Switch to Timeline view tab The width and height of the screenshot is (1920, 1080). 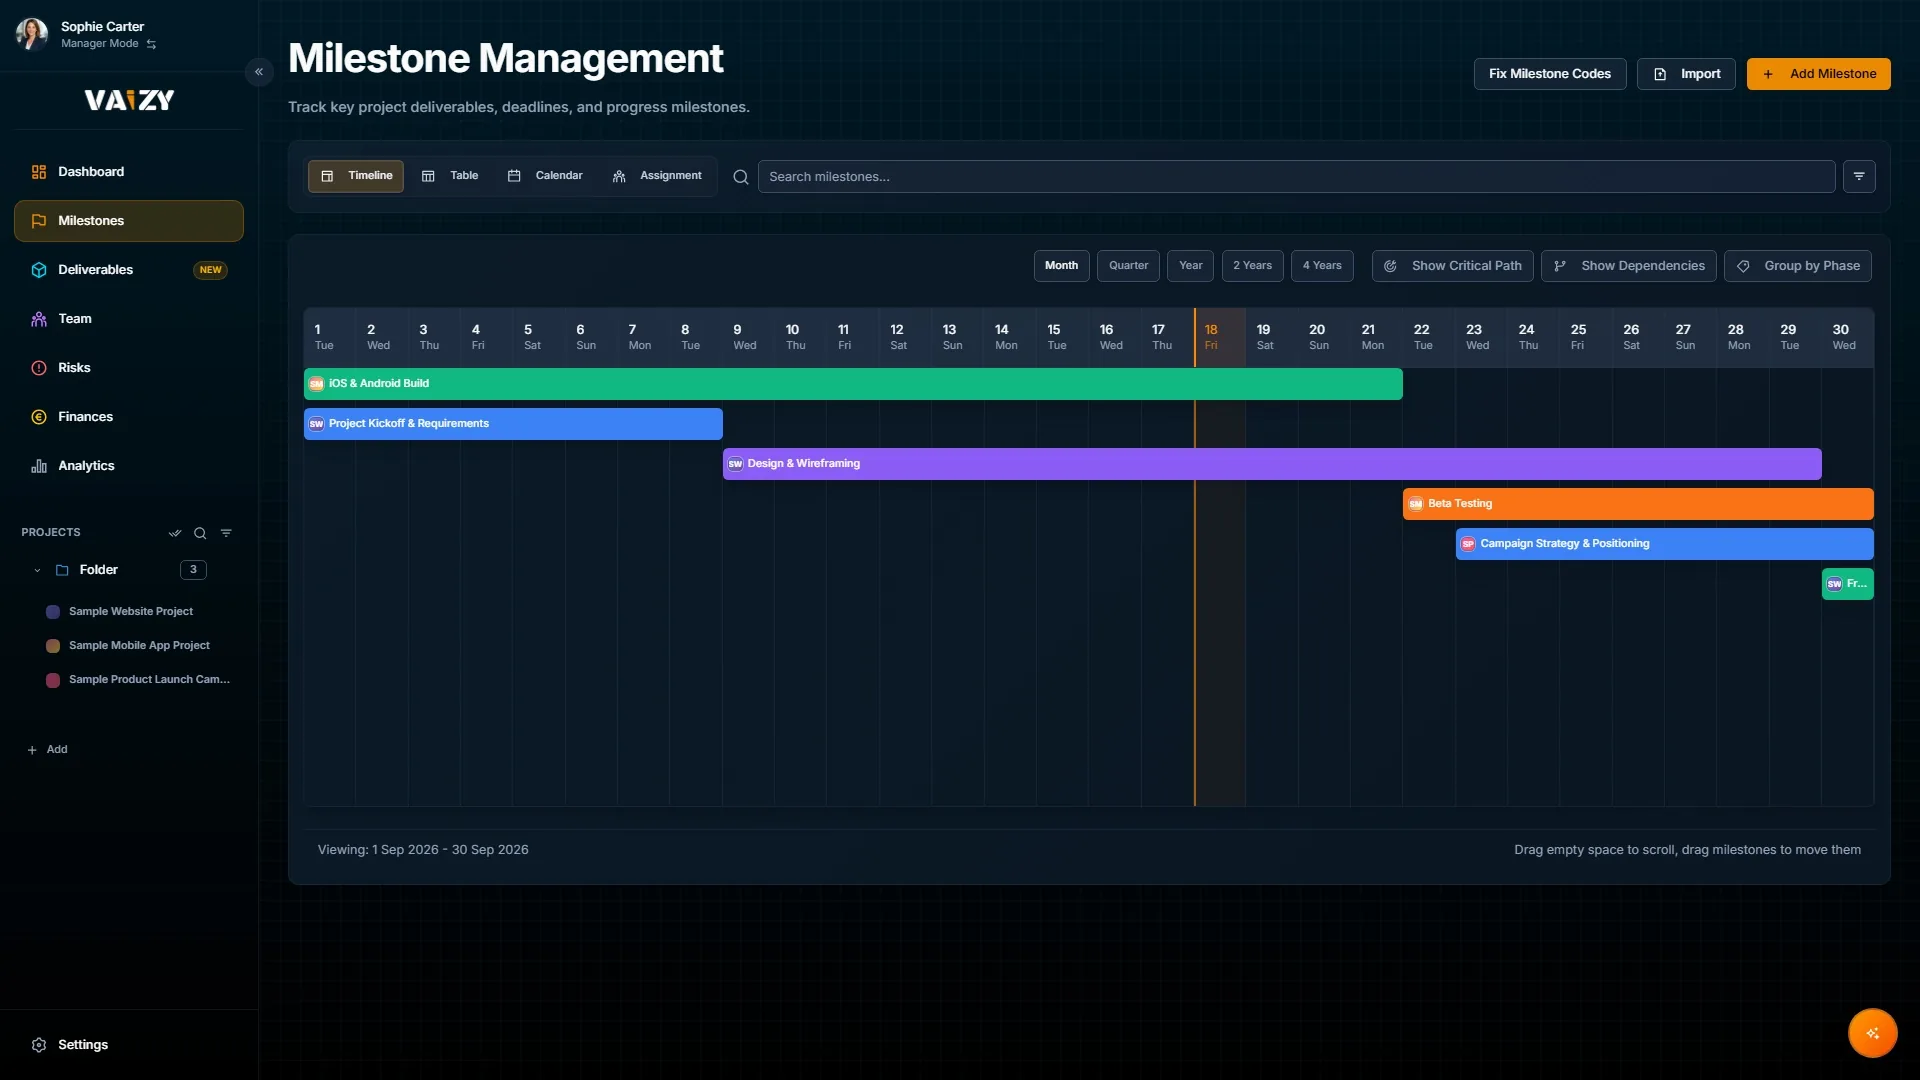point(356,176)
